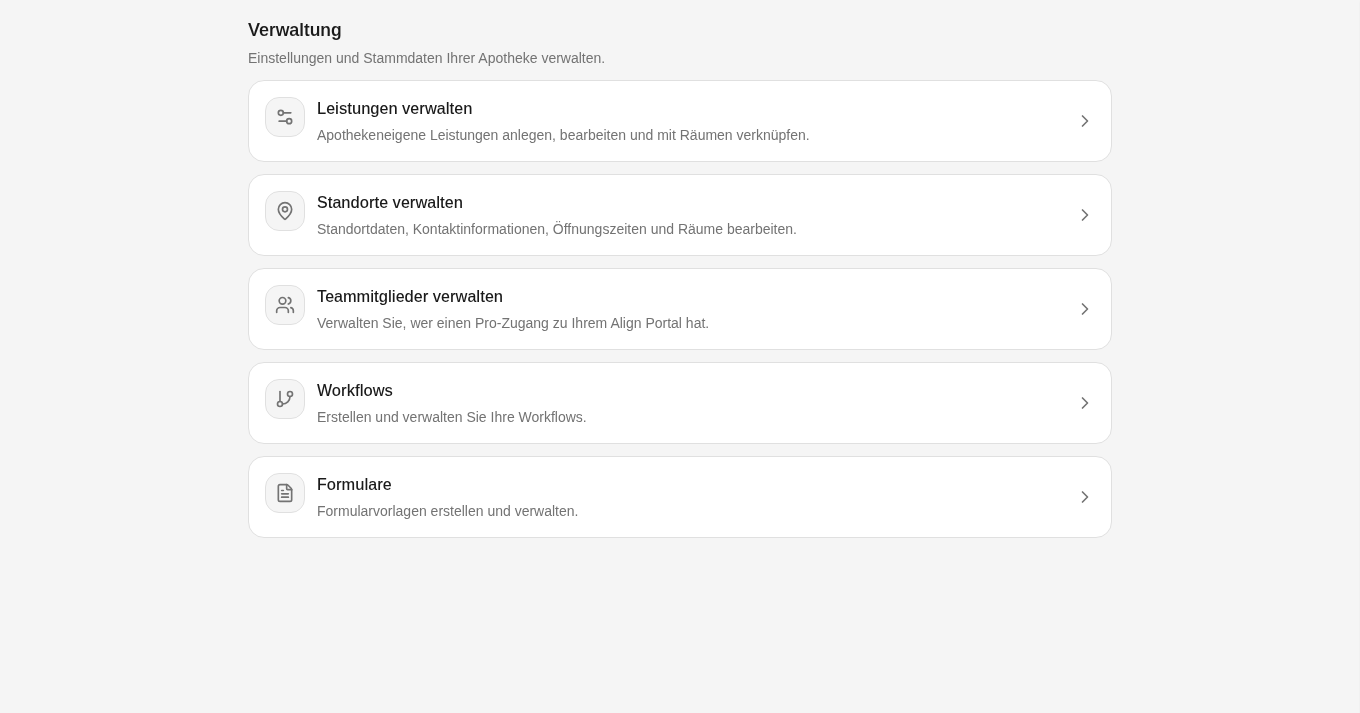
Task: Click the document icon for Formulare
Action: [285, 493]
